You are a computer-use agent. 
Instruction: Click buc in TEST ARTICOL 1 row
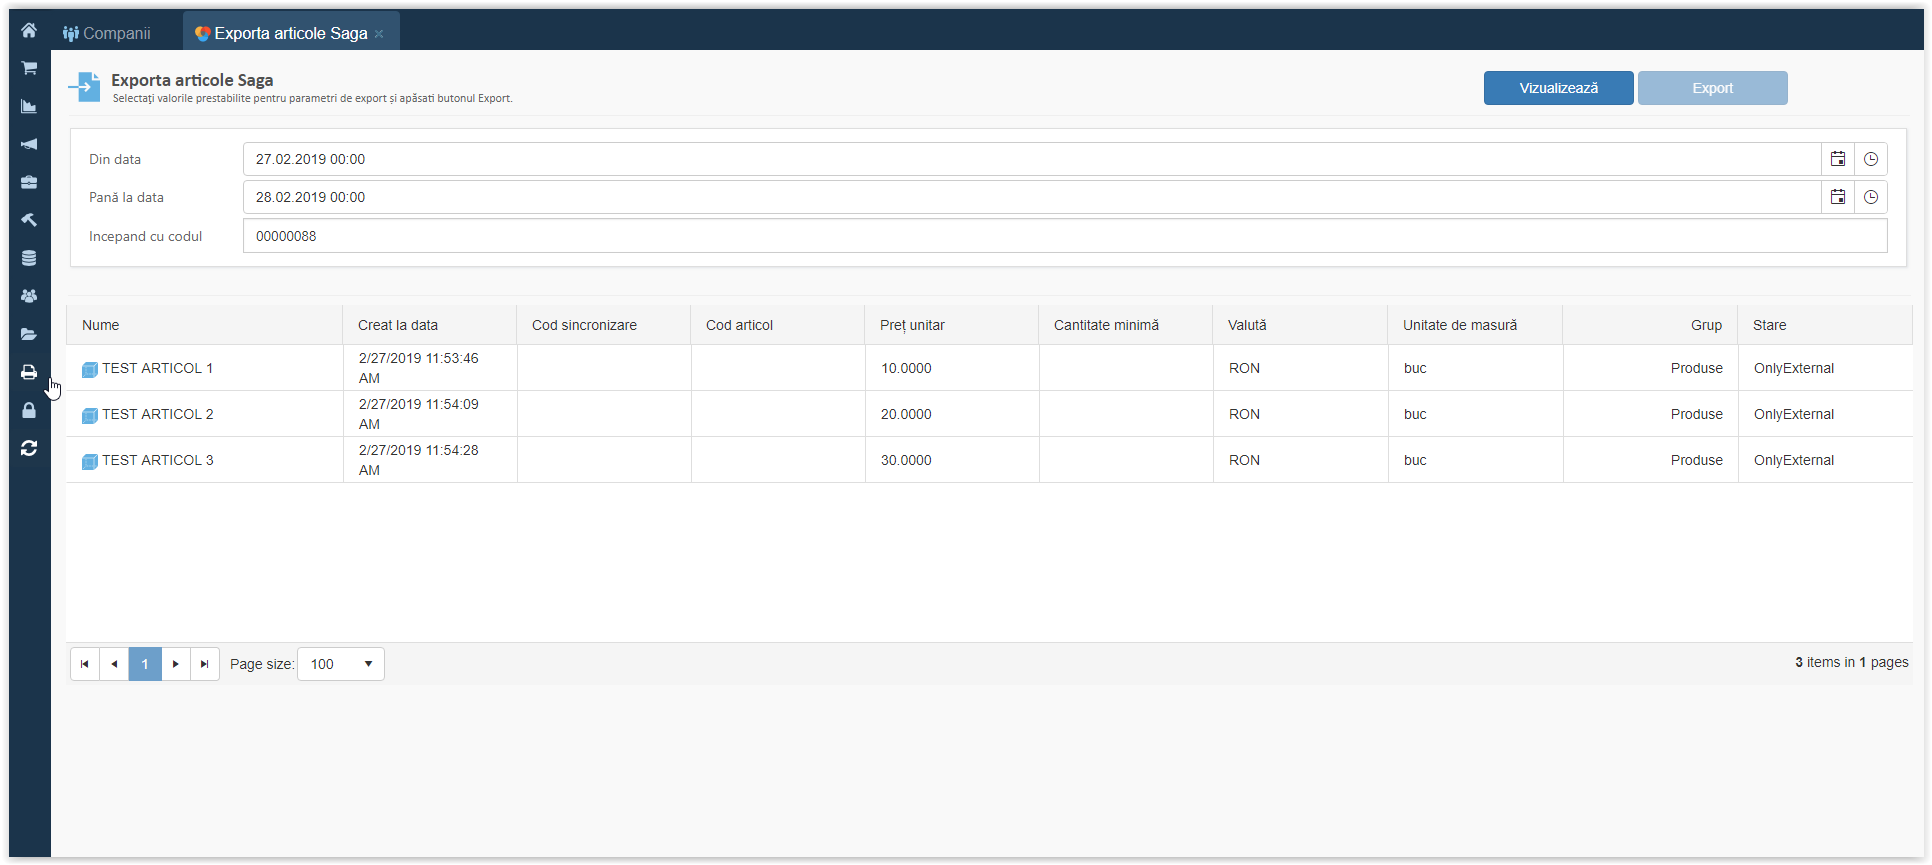point(1415,368)
